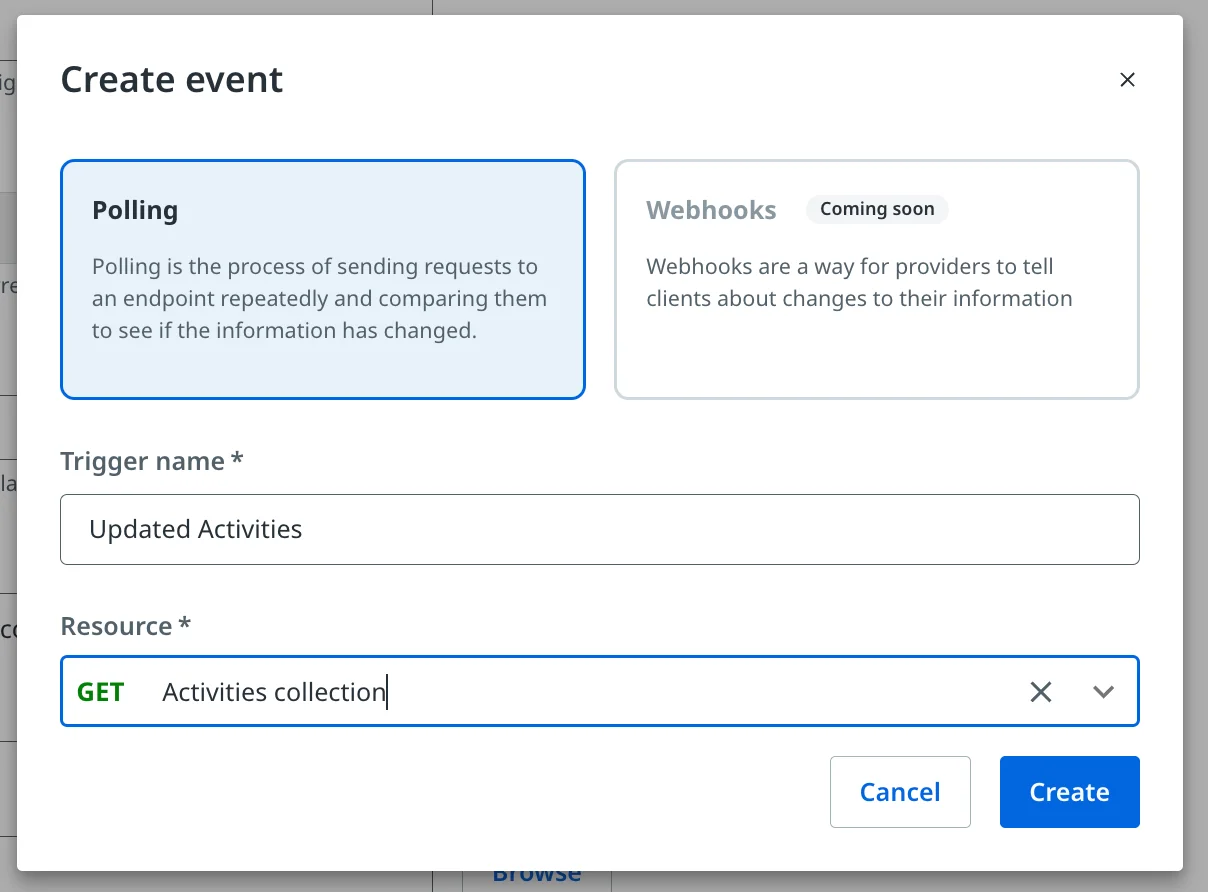
Task: Focus the Trigger name input field
Action: coord(599,529)
